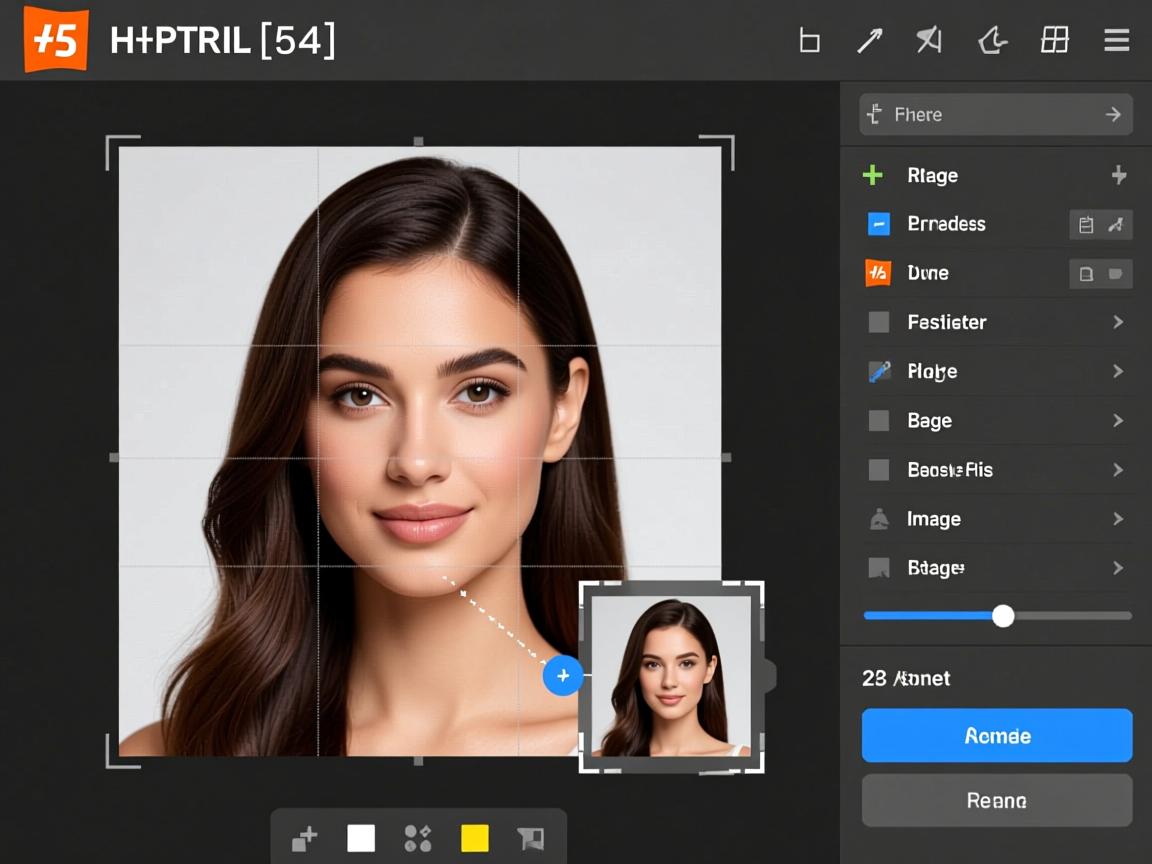The image size is (1152, 864).
Task: Toggle the checkbox next to Bage
Action: pyautogui.click(x=879, y=421)
